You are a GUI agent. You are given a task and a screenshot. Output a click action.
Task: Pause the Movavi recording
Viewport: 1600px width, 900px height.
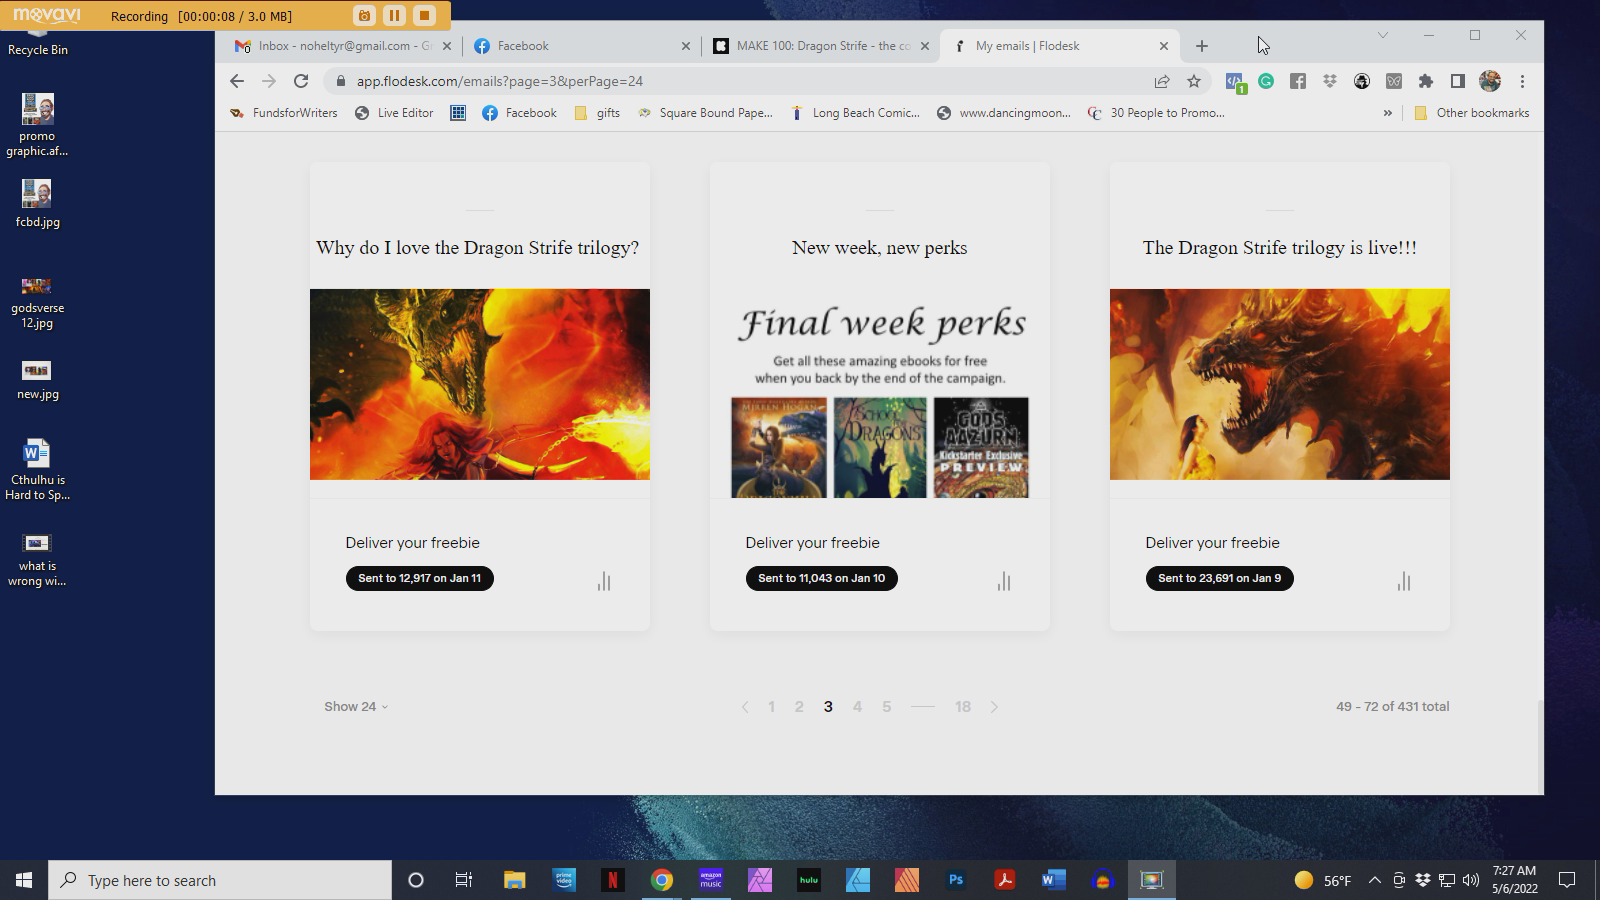(x=394, y=16)
